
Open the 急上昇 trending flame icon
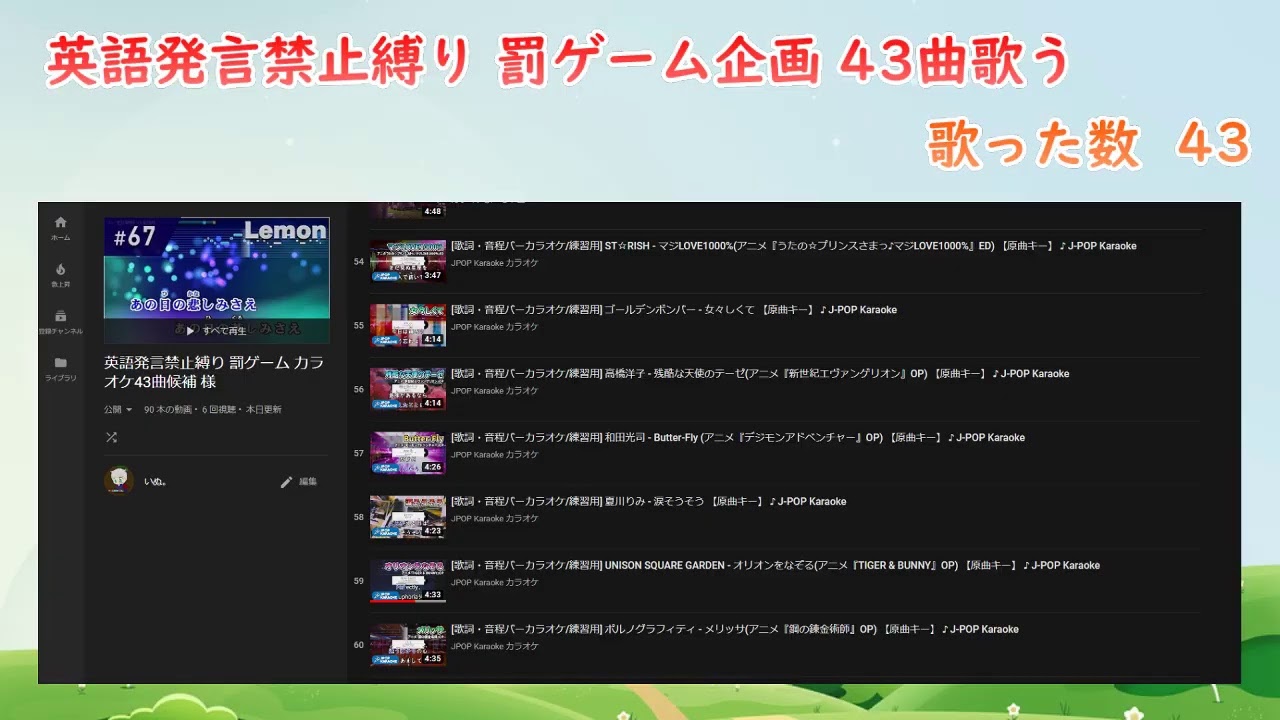[60, 275]
